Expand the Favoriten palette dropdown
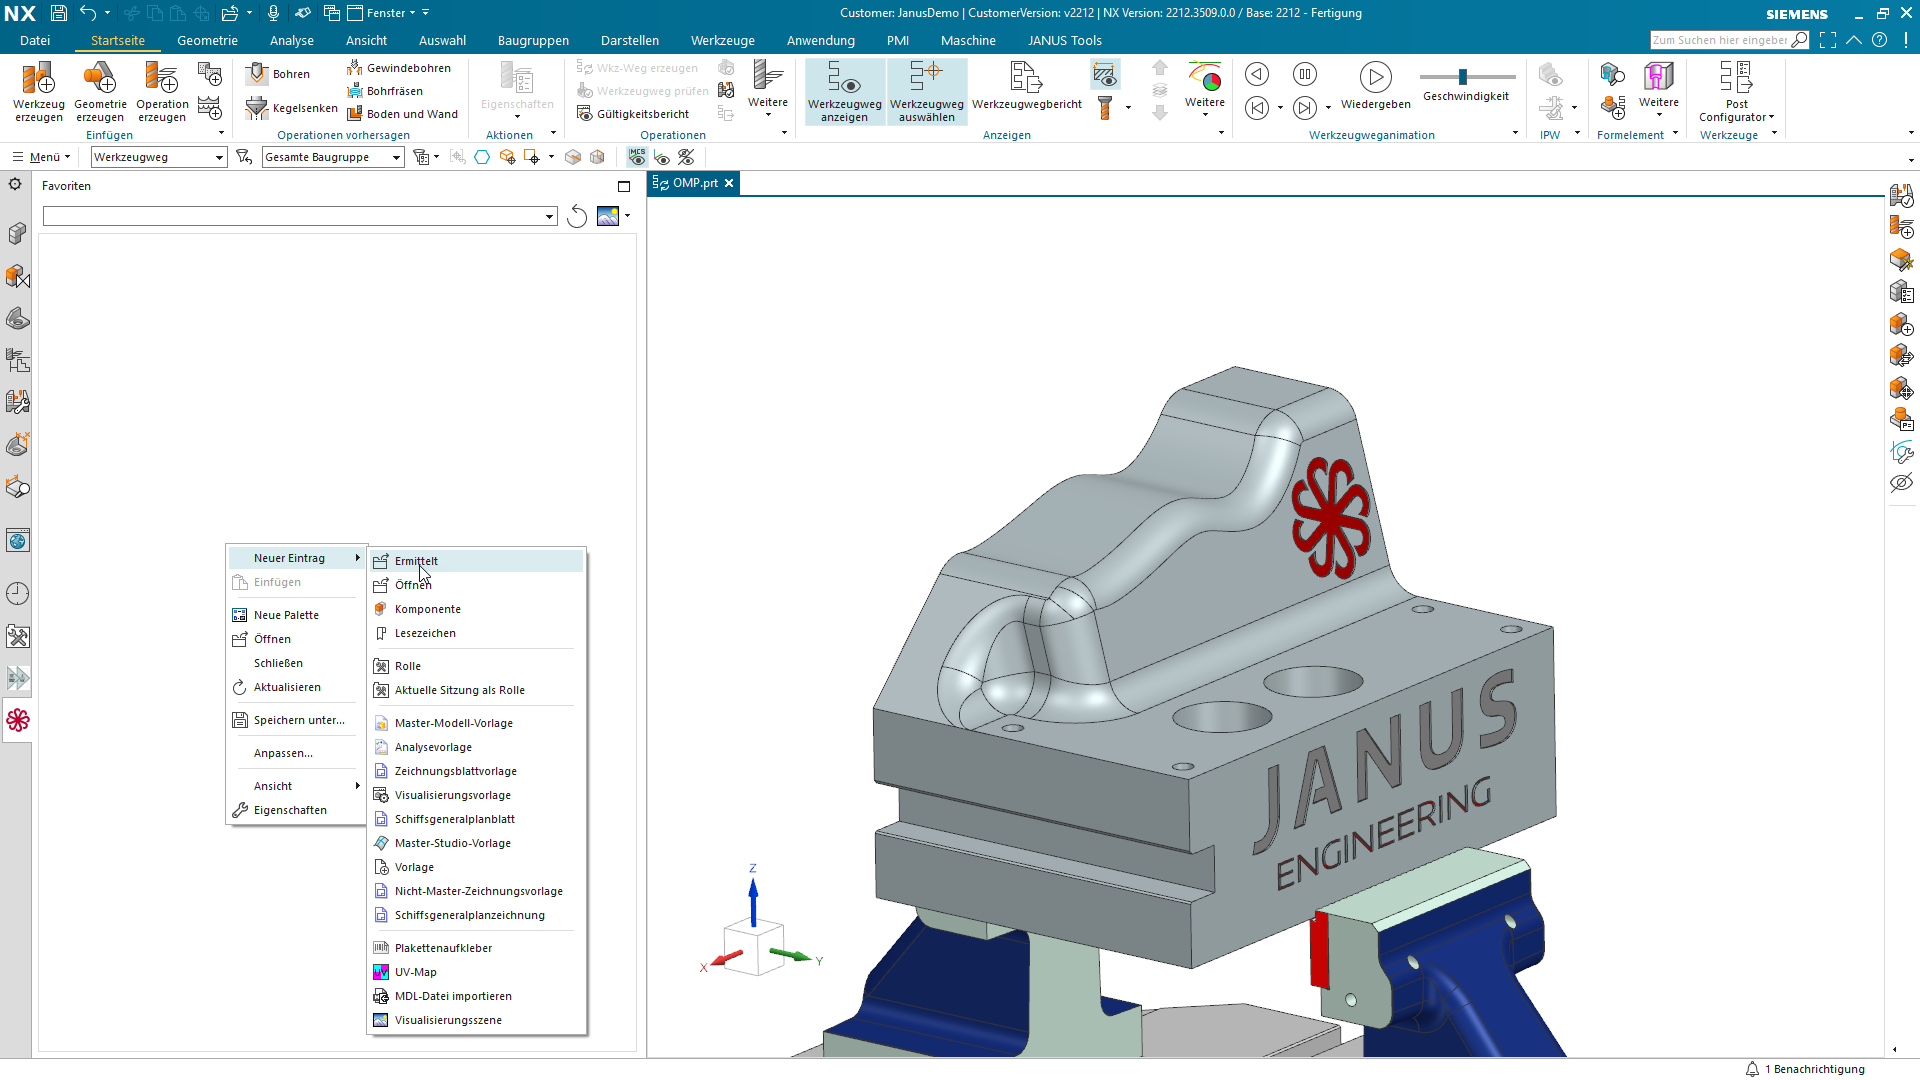This screenshot has width=1920, height=1080. coord(549,217)
